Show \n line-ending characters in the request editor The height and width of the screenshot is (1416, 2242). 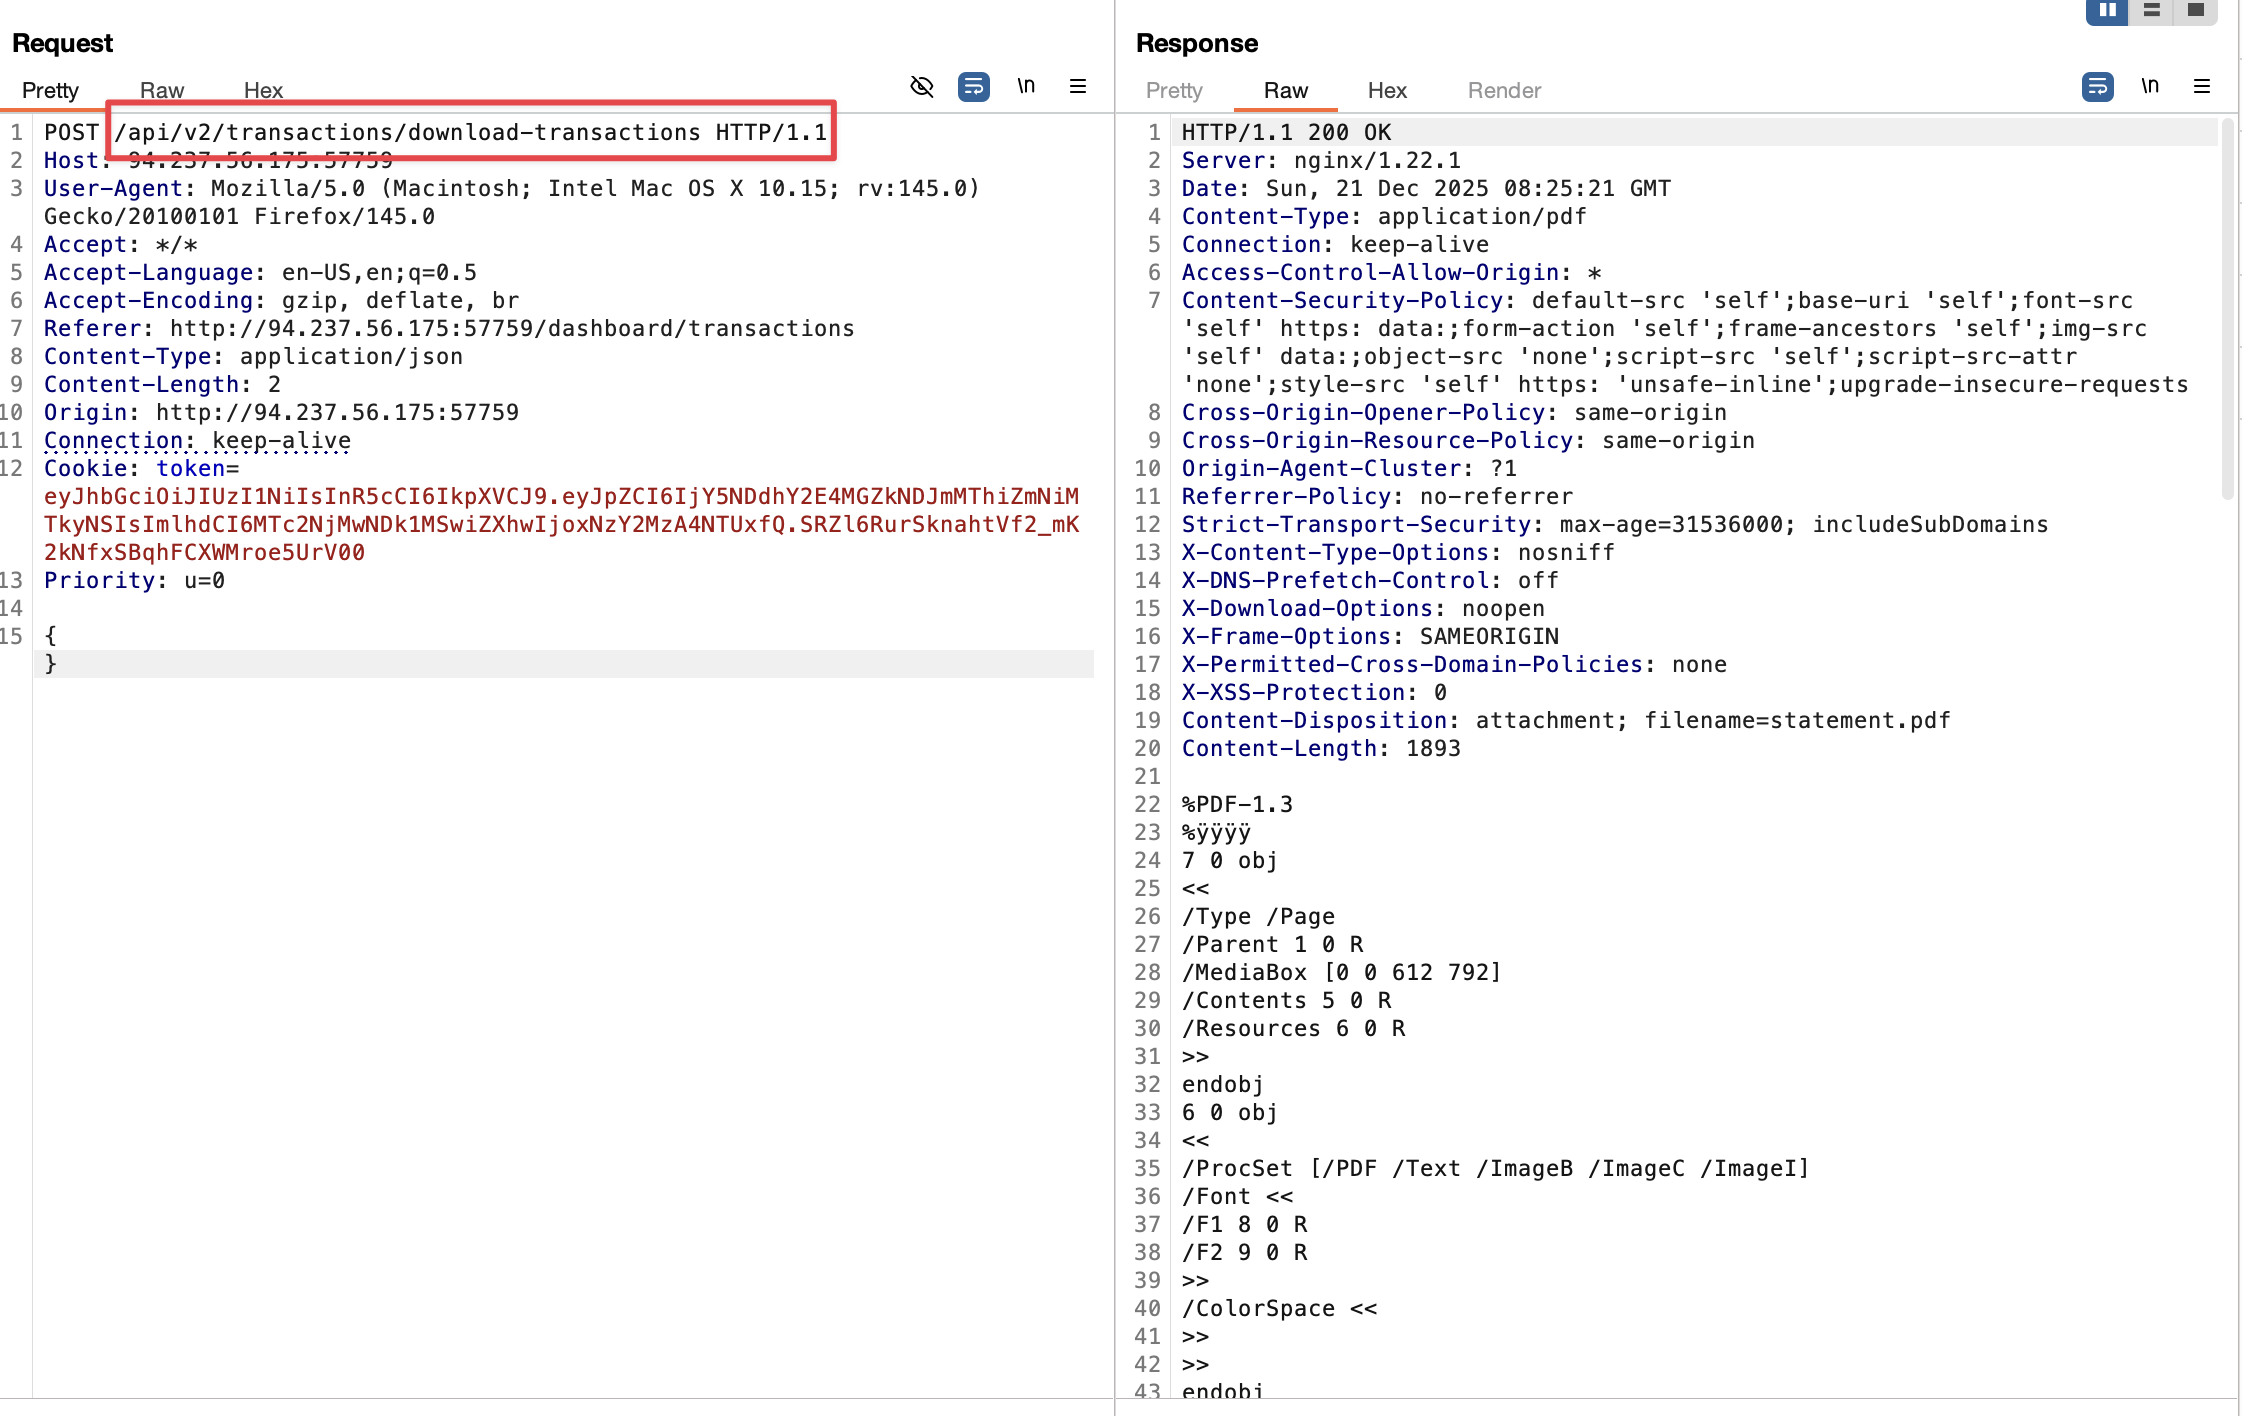pyautogui.click(x=1025, y=87)
